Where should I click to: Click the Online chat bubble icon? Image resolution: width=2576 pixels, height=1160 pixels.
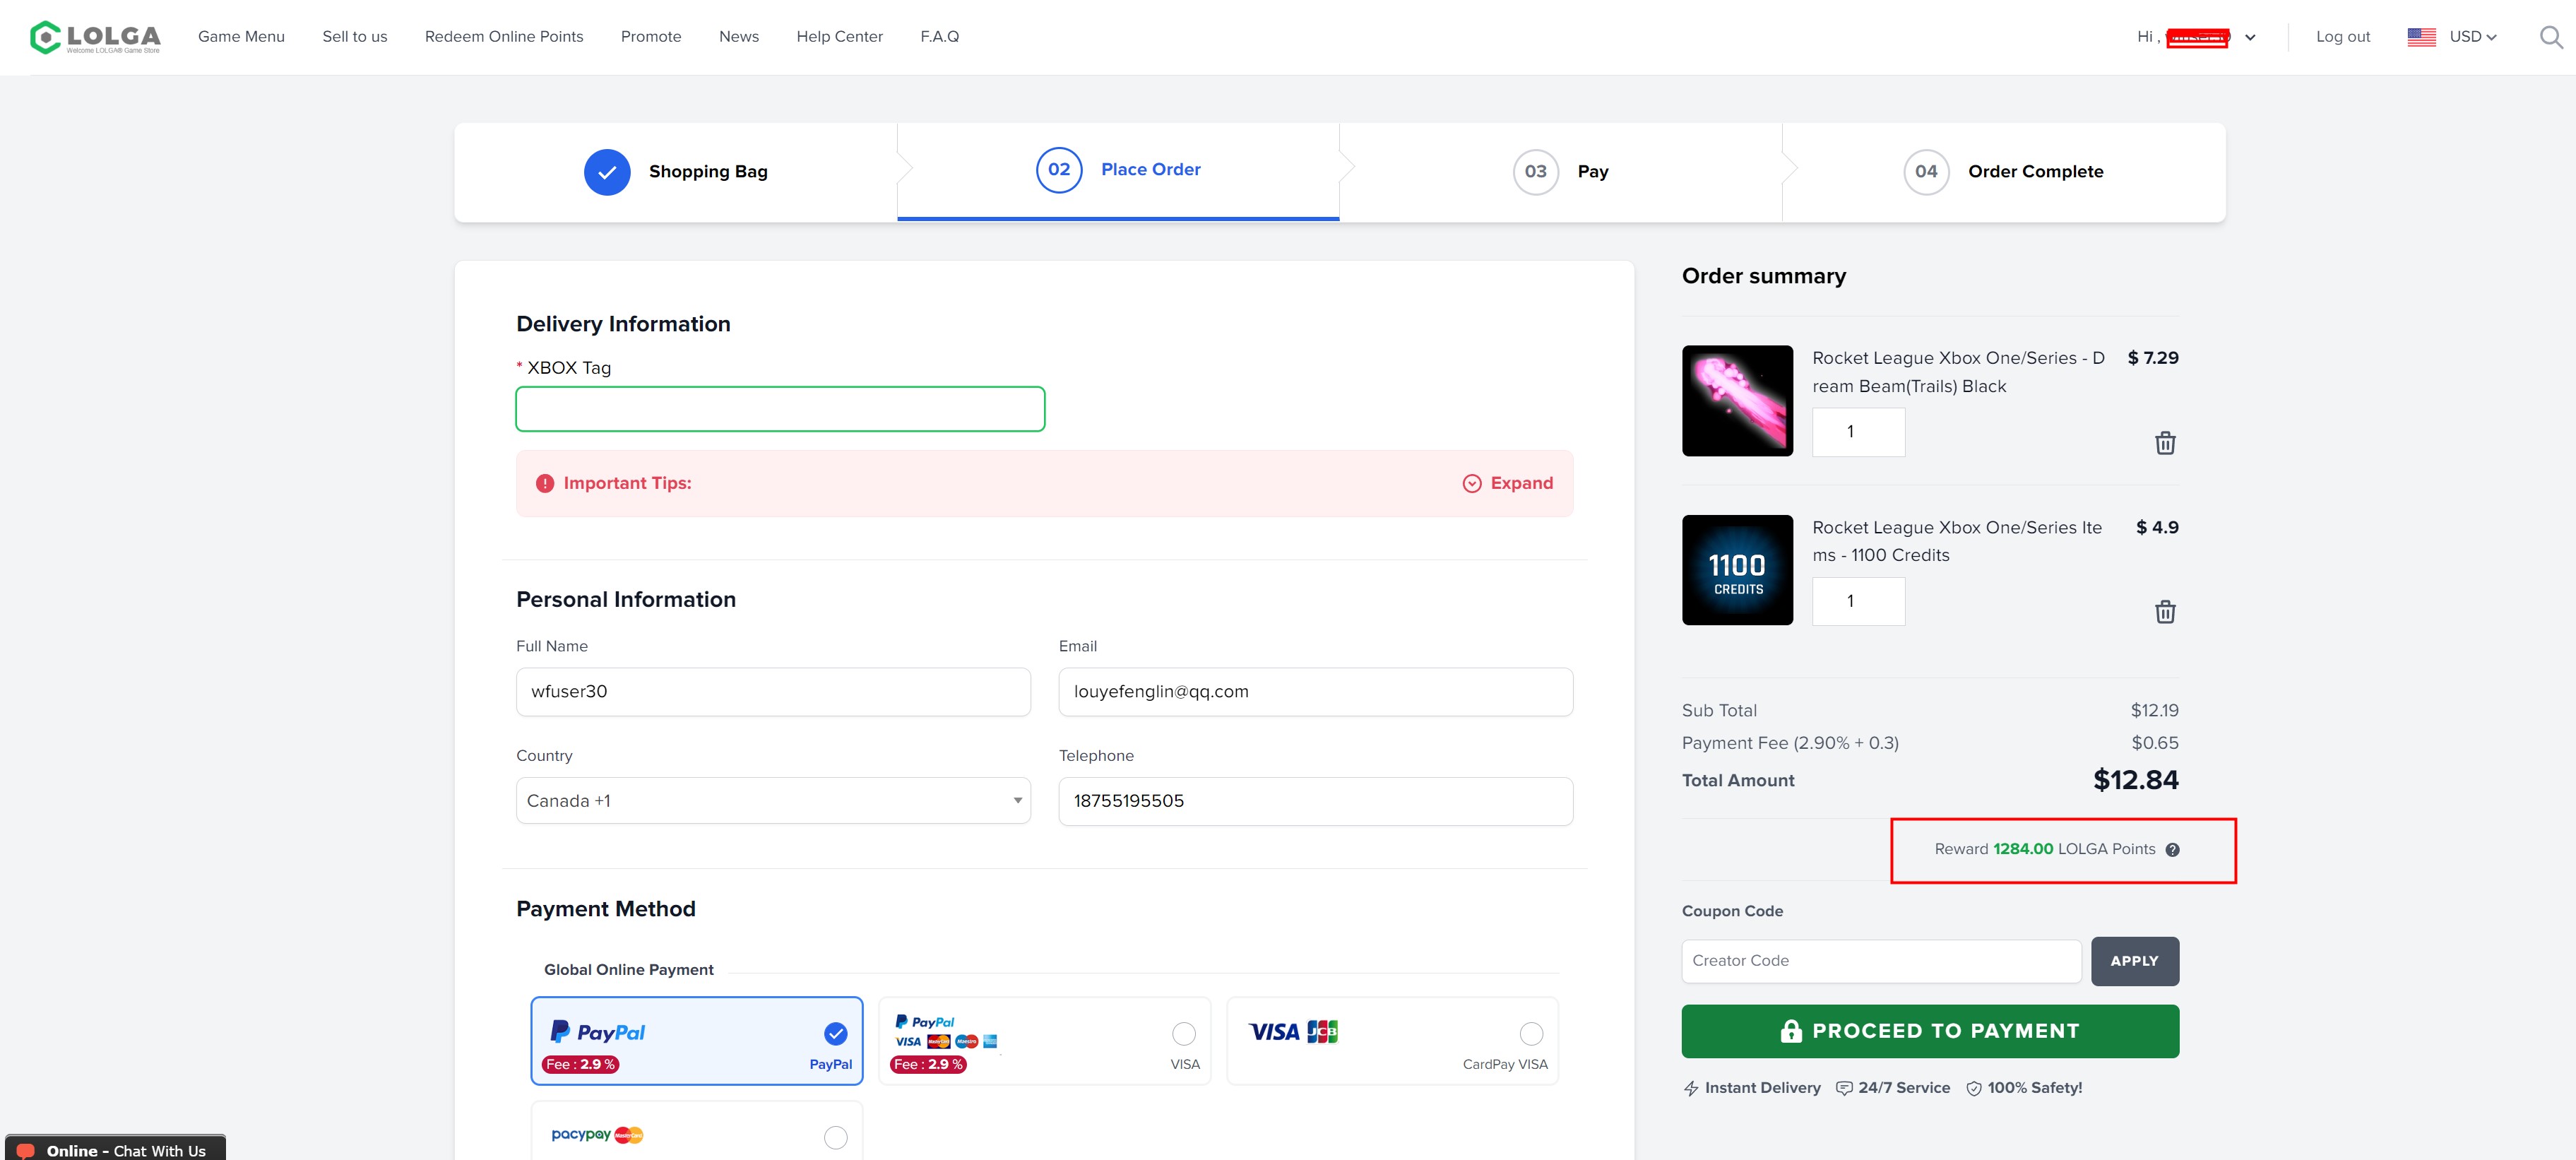(27, 1151)
